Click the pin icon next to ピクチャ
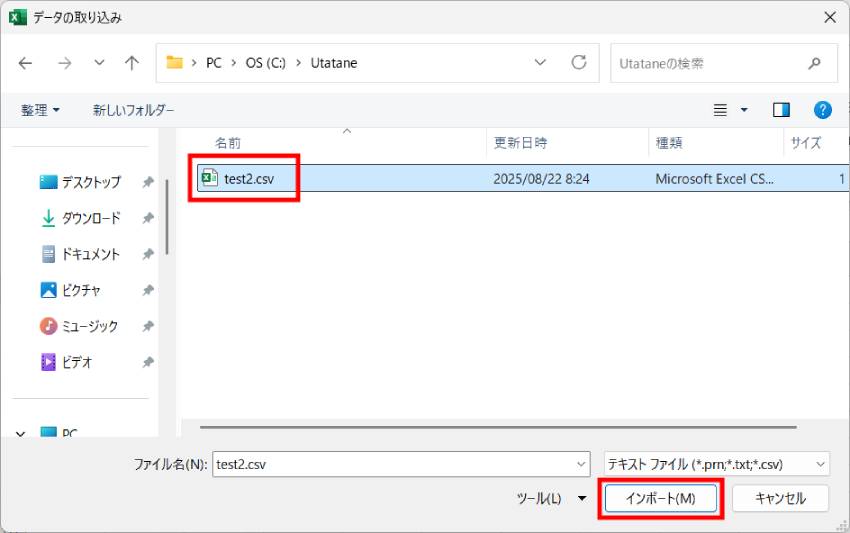The image size is (850, 533). tap(148, 290)
